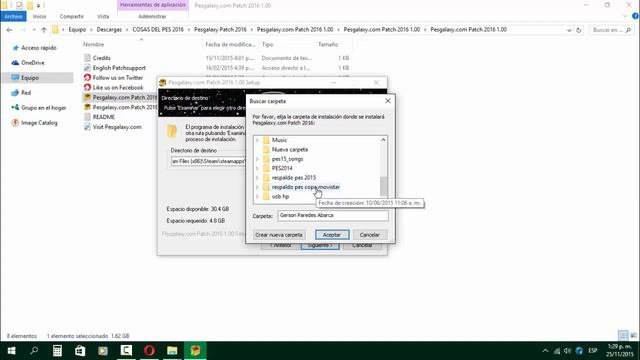Select Grupo en el hogar in sidebar
The image size is (640, 360).
pyautogui.click(x=43, y=108)
